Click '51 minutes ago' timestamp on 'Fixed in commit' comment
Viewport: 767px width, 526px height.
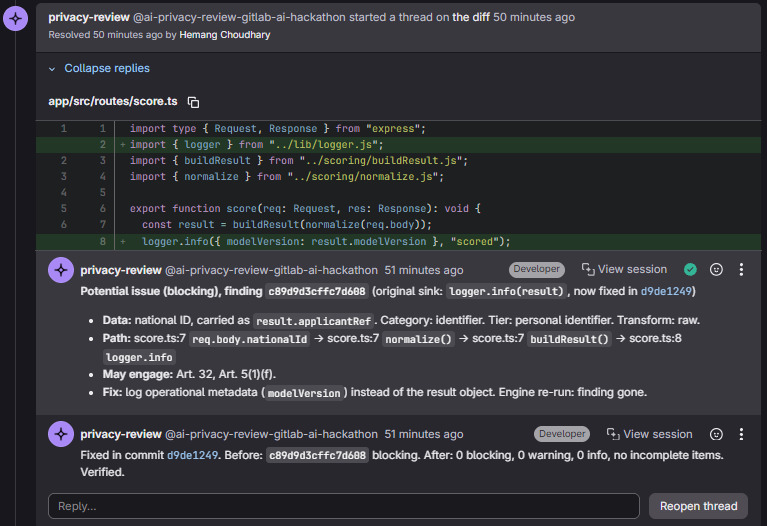click(424, 434)
